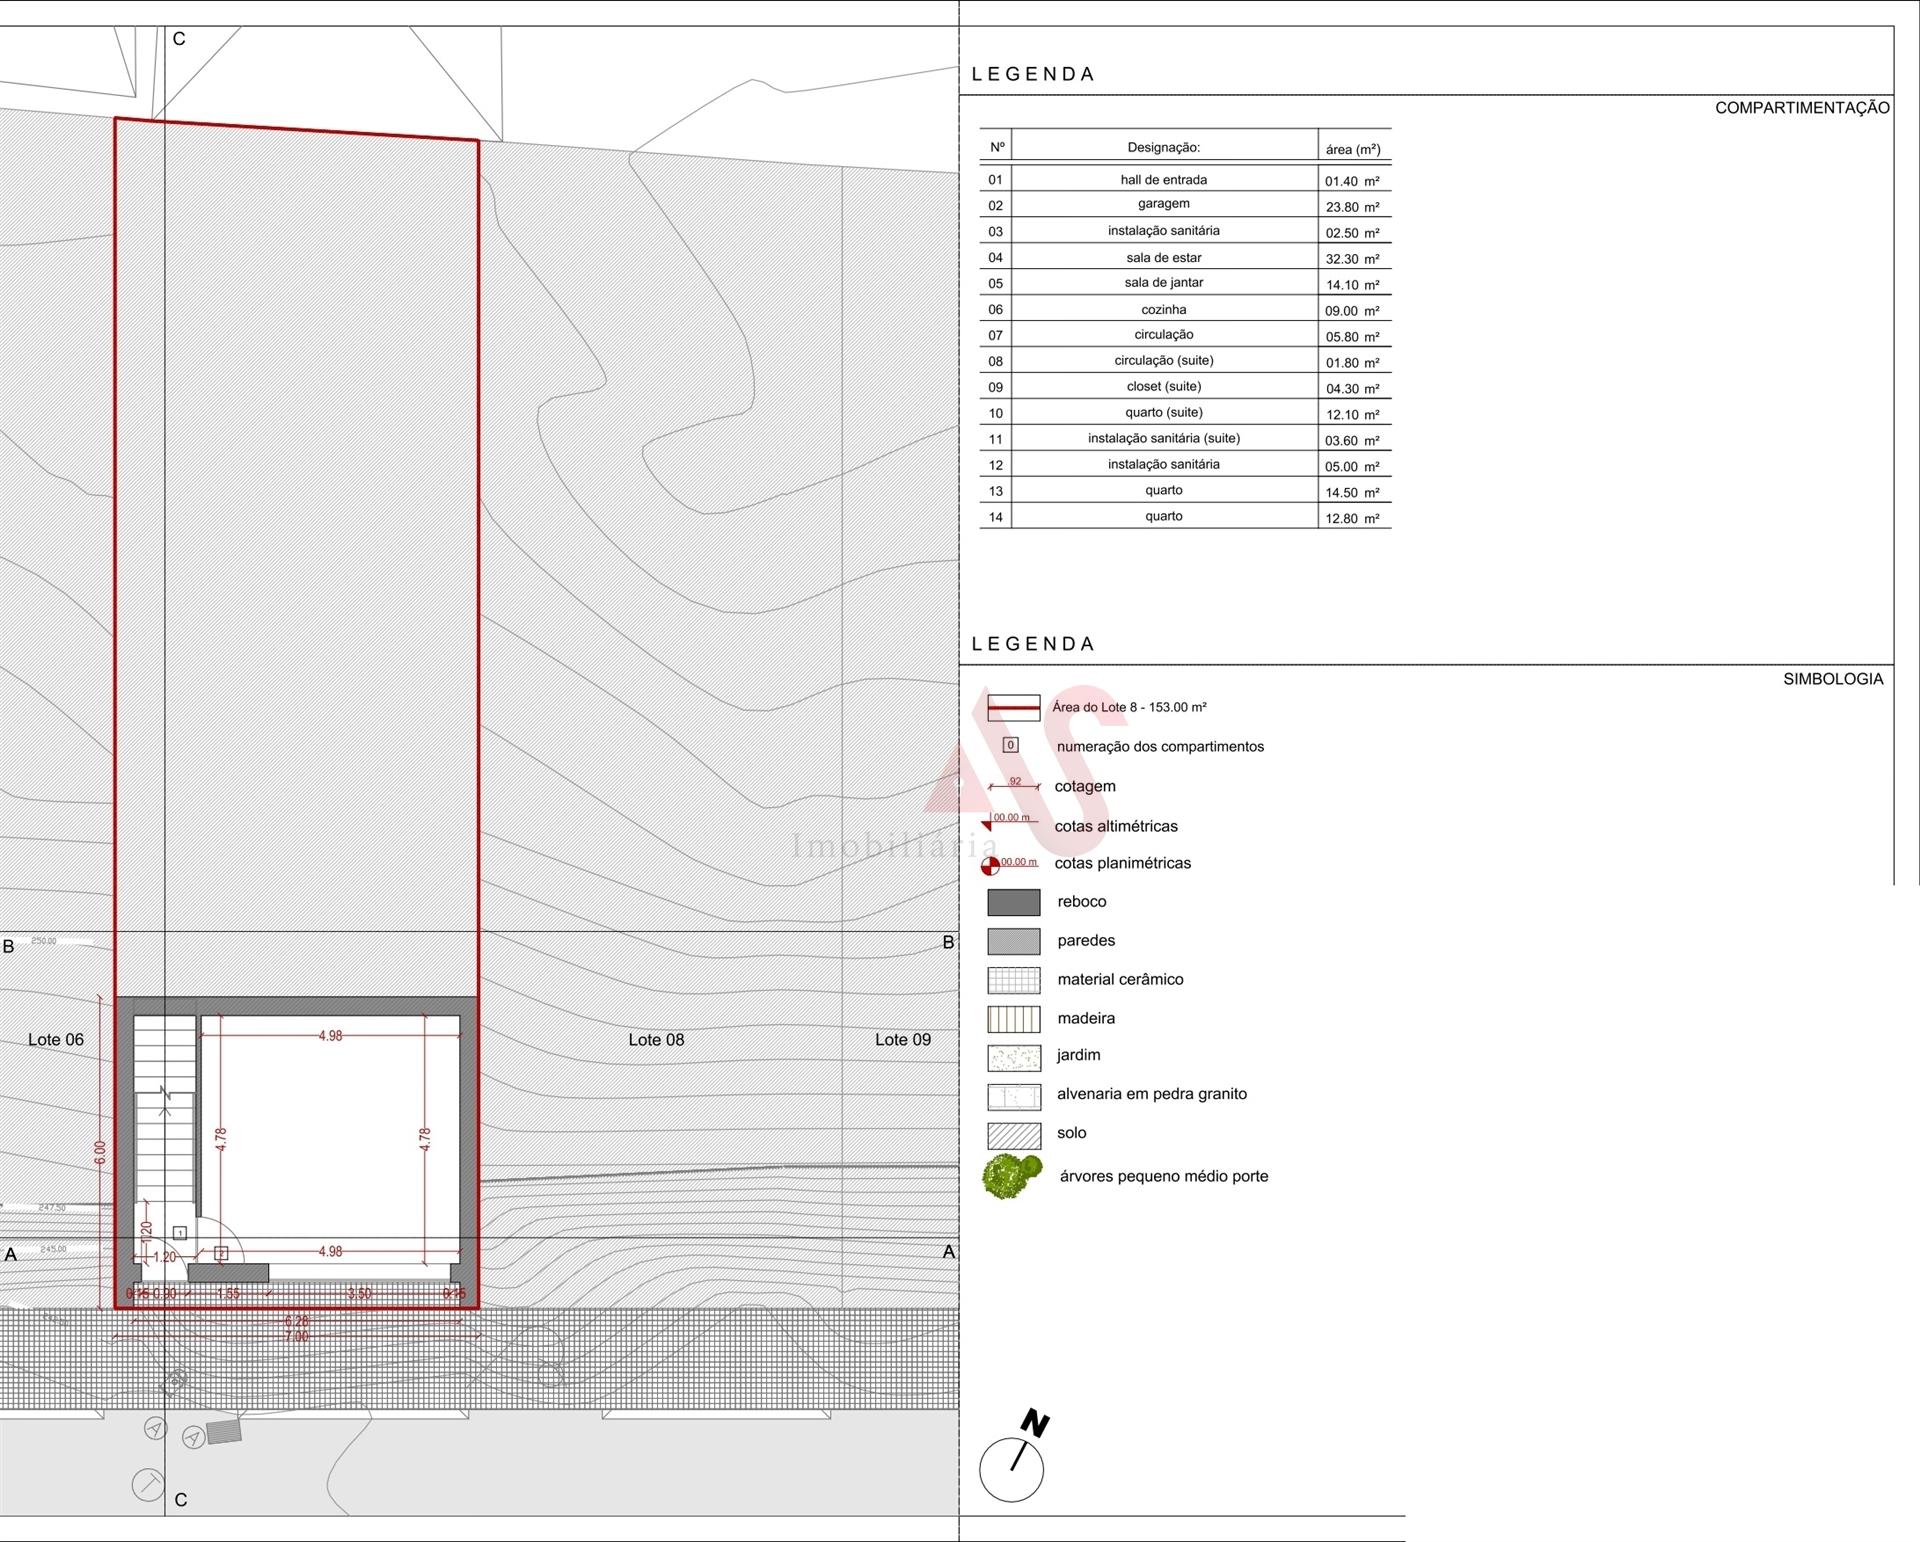Click the Lote 06 label

tap(56, 1040)
